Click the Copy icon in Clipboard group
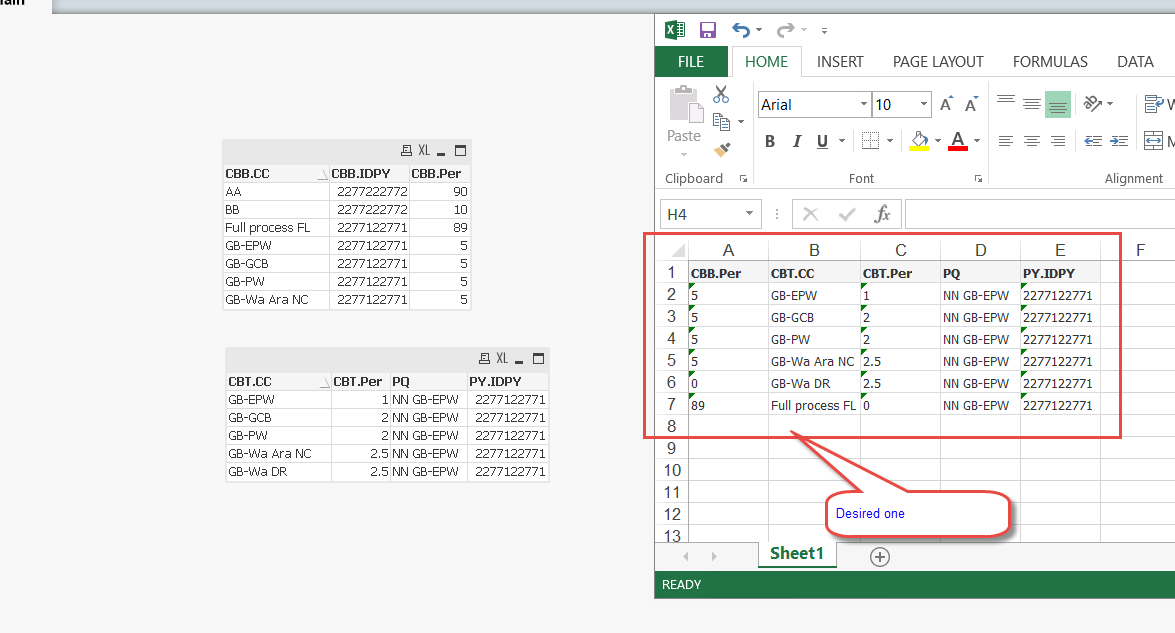Viewport: 1175px width, 633px height. click(x=719, y=119)
